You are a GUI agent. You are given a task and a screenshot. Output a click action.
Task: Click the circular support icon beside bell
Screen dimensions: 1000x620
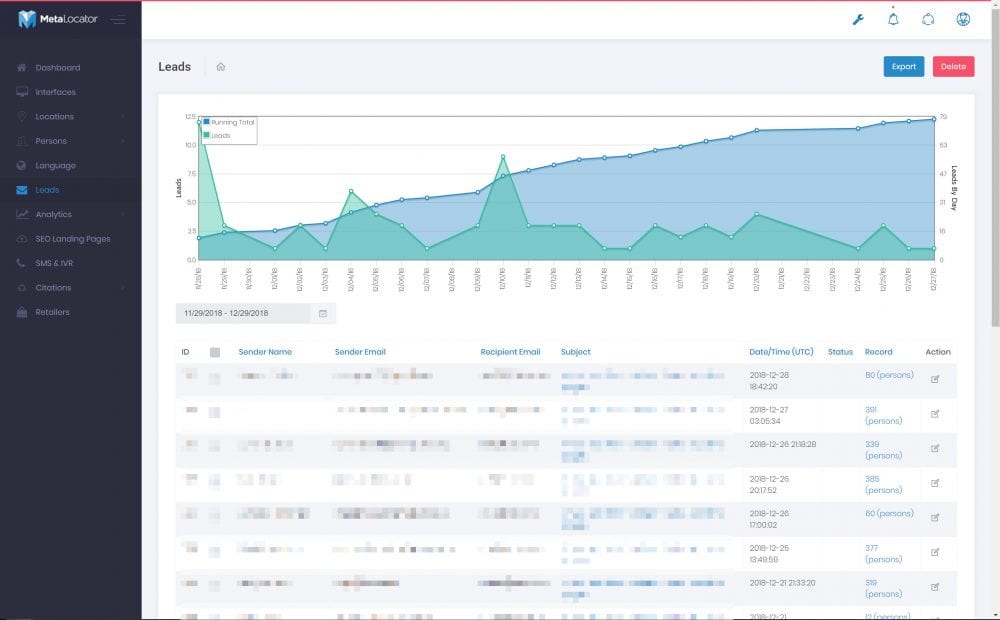pos(928,20)
